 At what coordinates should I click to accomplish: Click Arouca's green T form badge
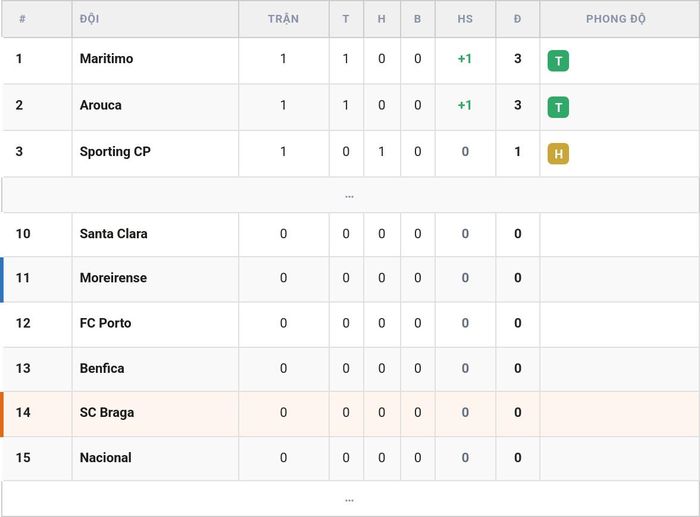pyautogui.click(x=558, y=107)
